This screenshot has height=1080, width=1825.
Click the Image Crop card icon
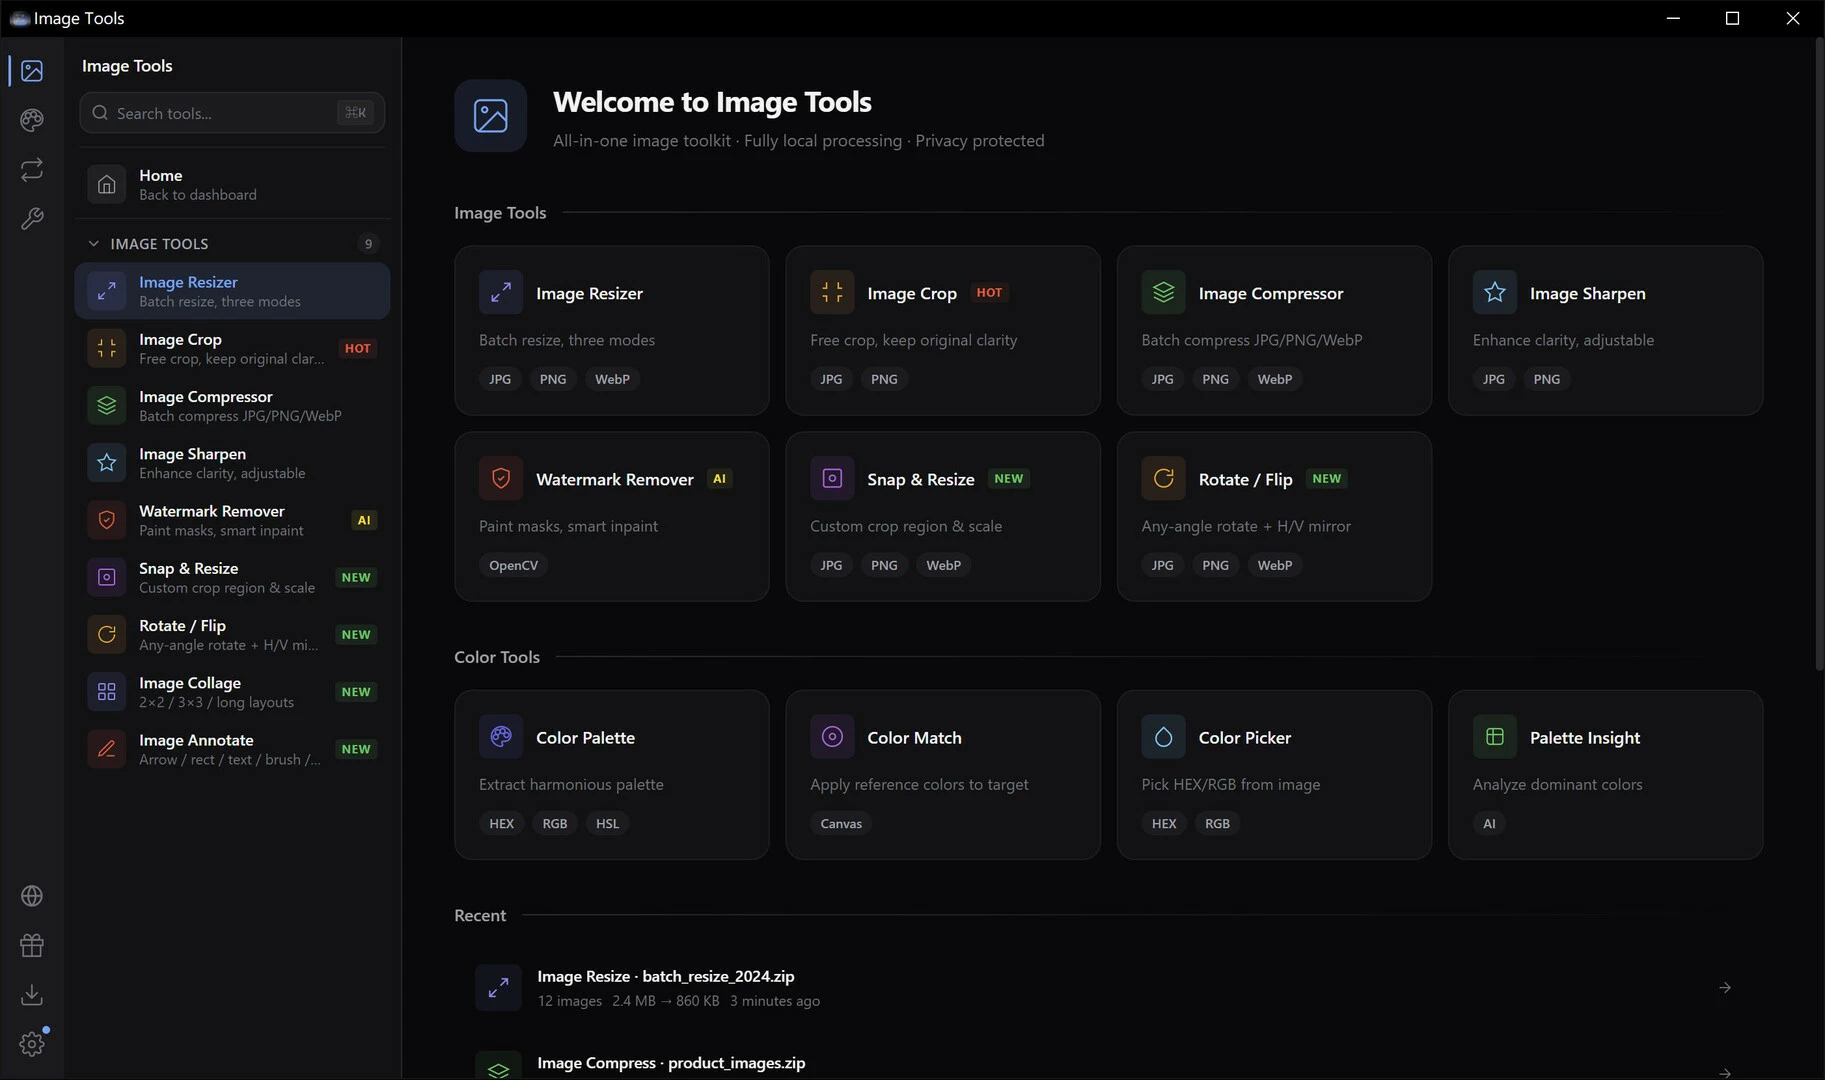pyautogui.click(x=832, y=293)
